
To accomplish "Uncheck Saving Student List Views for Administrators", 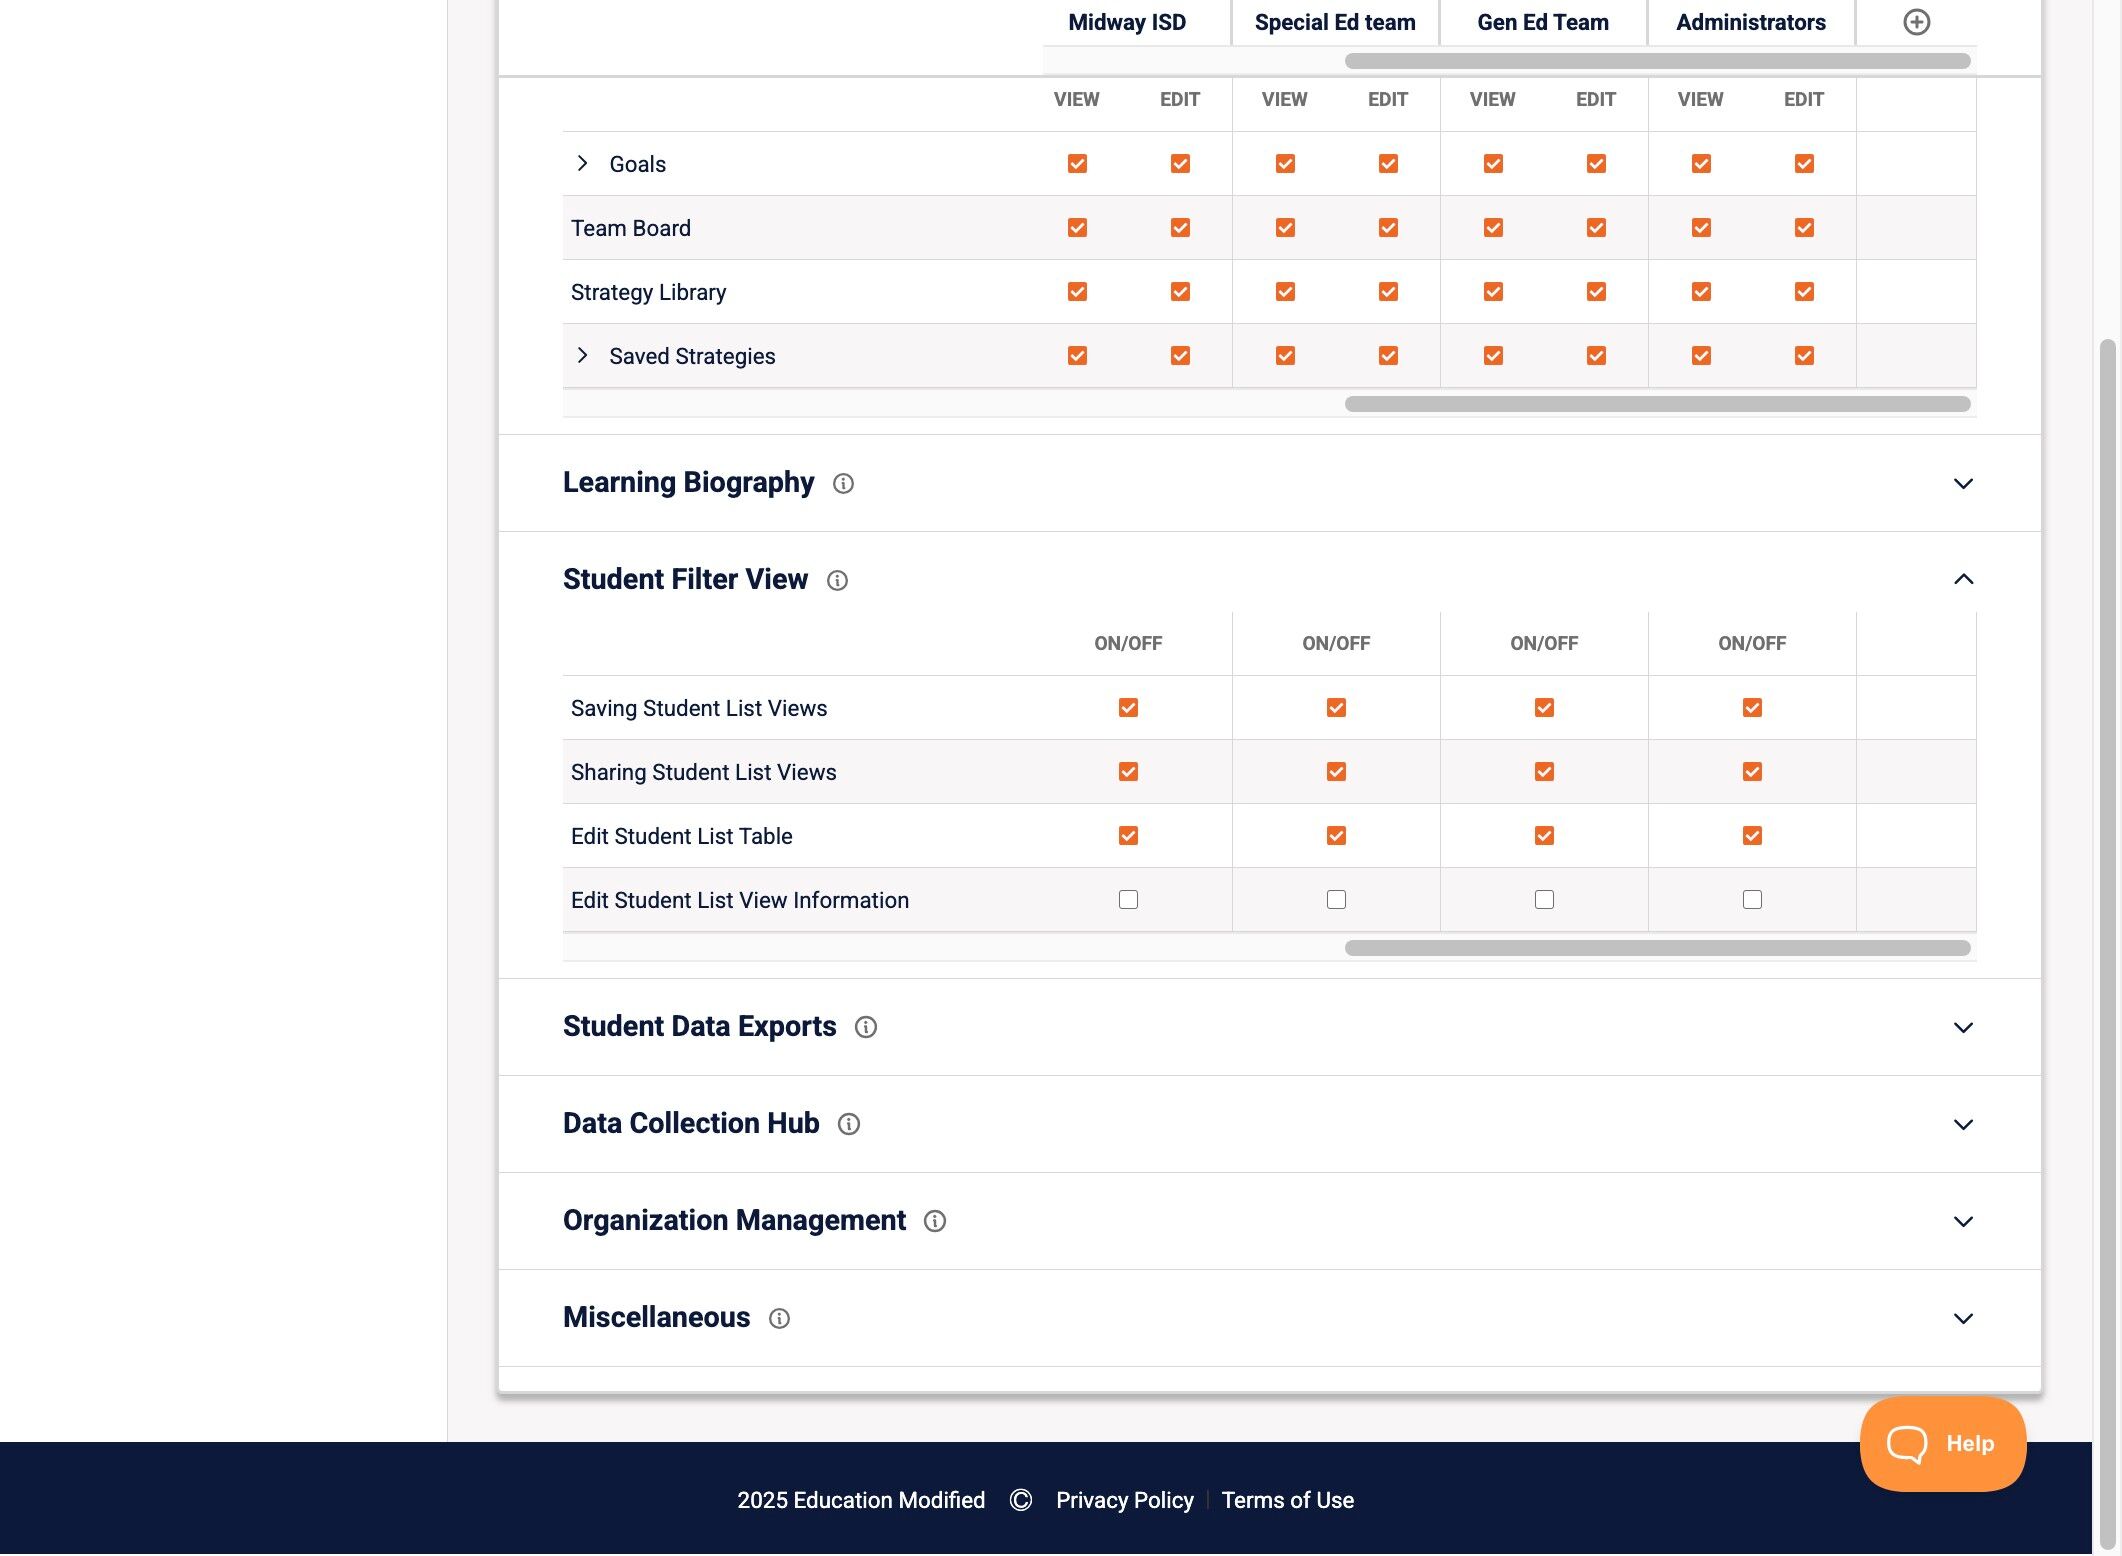I will pos(1752,708).
